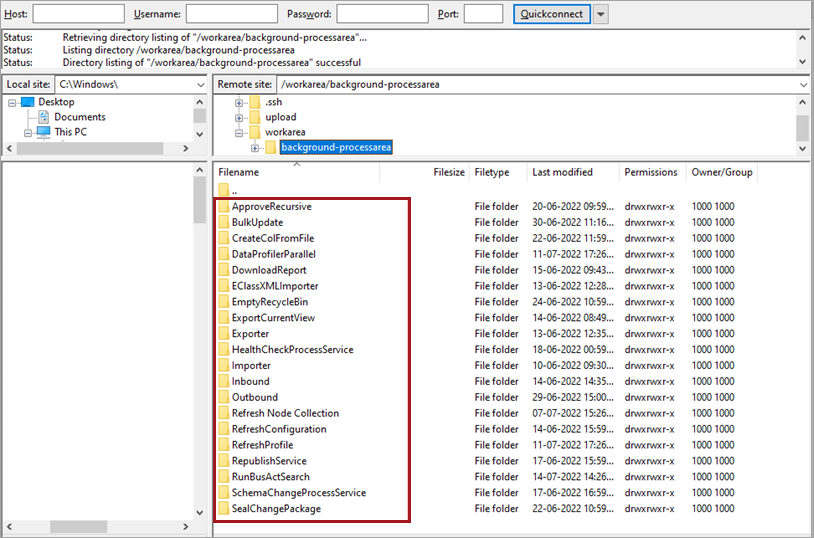The width and height of the screenshot is (814, 538).
Task: Click the Desktop icon in local tree
Action: tap(27, 102)
